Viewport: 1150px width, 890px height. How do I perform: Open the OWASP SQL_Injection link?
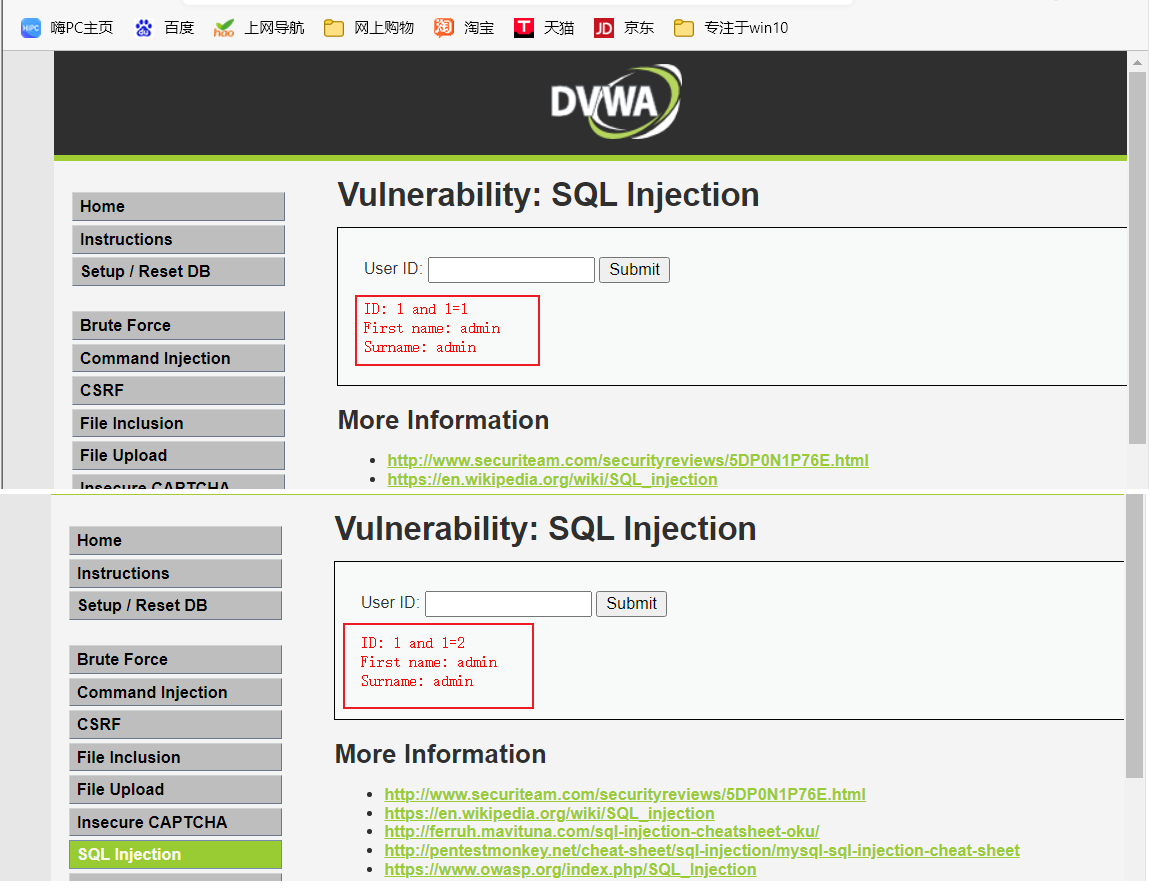click(x=570, y=869)
